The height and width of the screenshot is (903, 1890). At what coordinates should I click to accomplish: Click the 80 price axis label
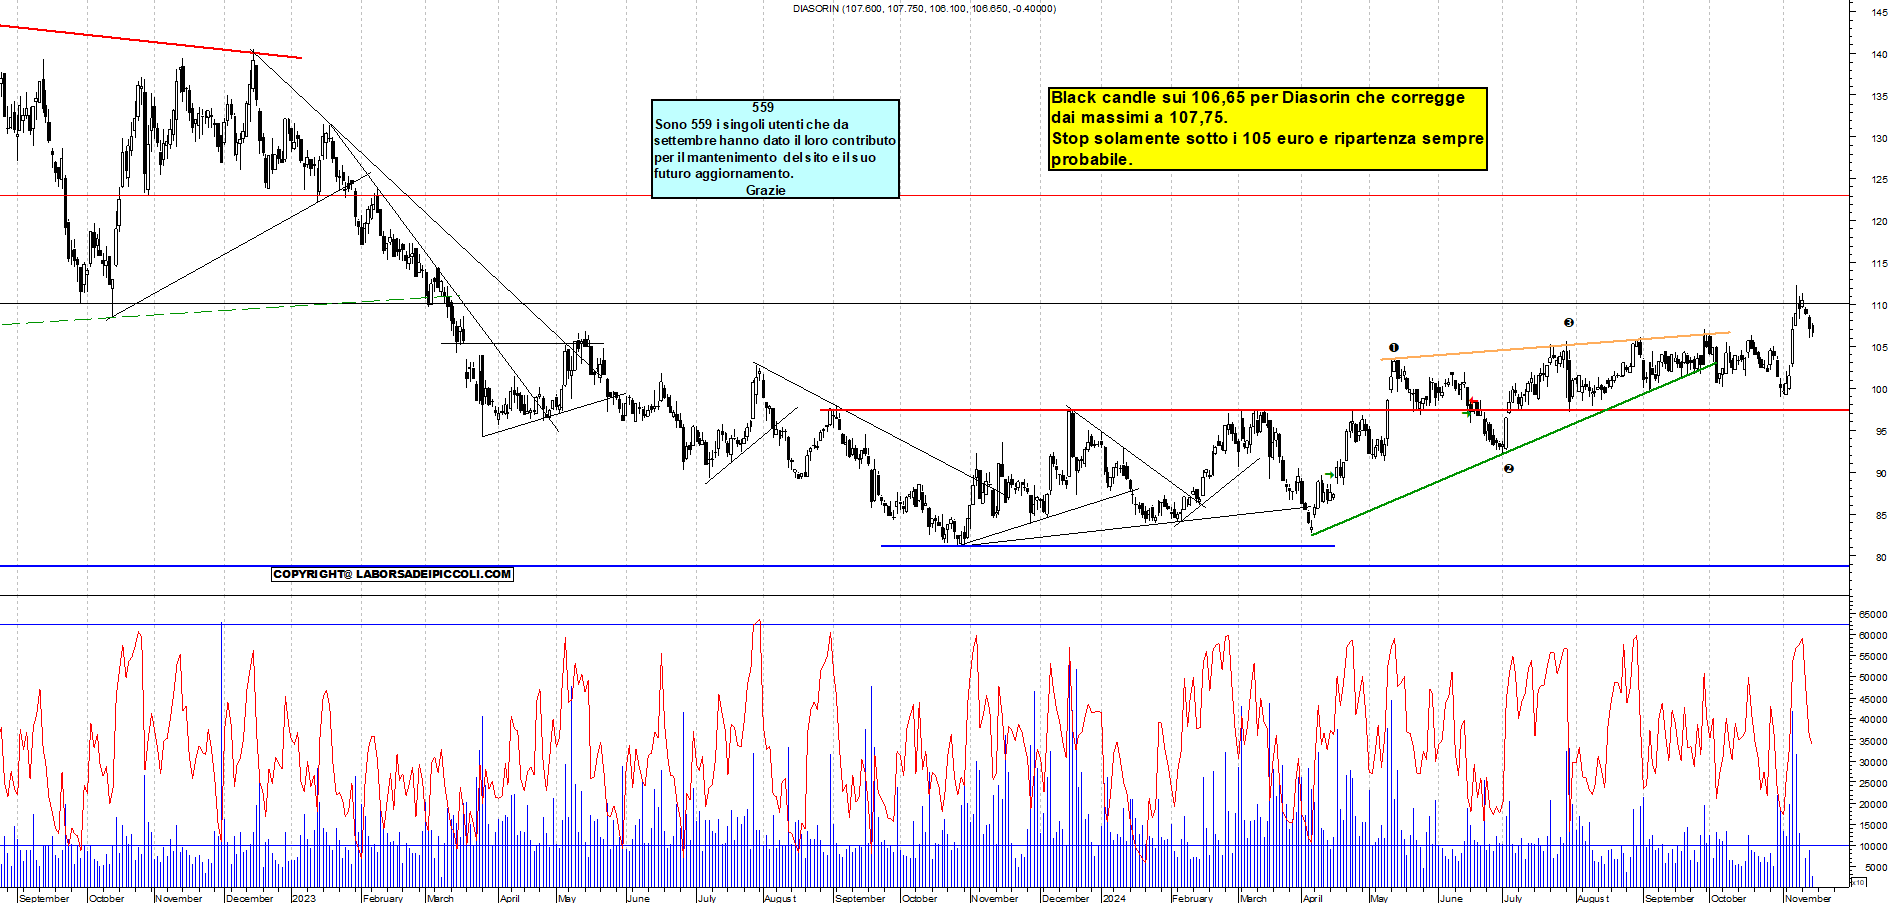[x=1881, y=558]
